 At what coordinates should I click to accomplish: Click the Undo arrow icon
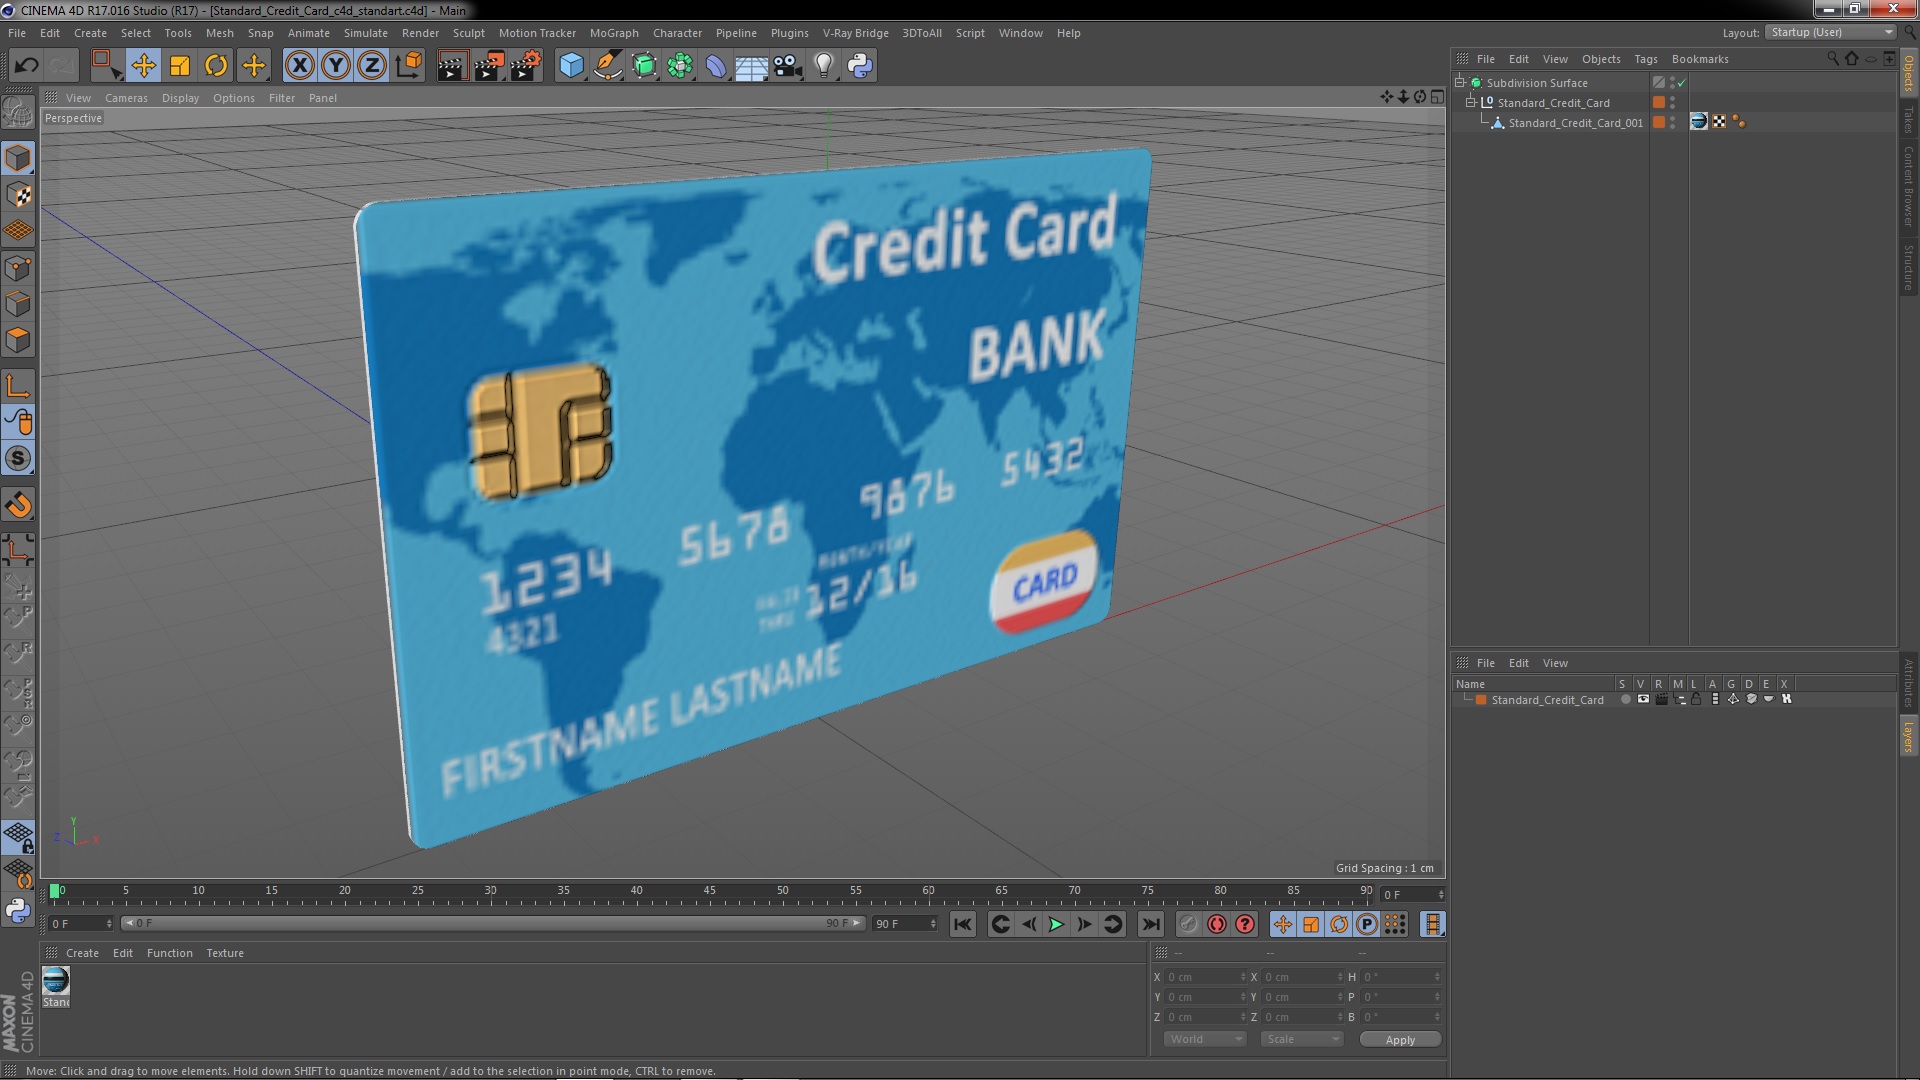[26, 66]
